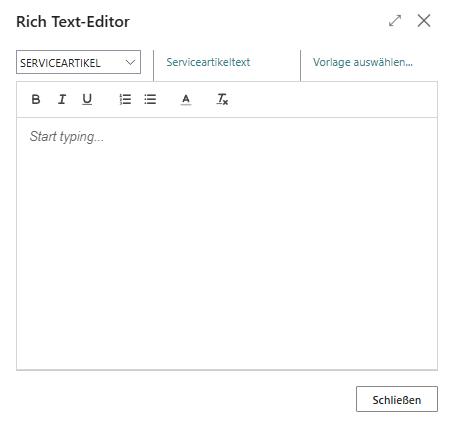Screen dimensions: 453x427
Task: Clear text formatting
Action: pos(222,99)
